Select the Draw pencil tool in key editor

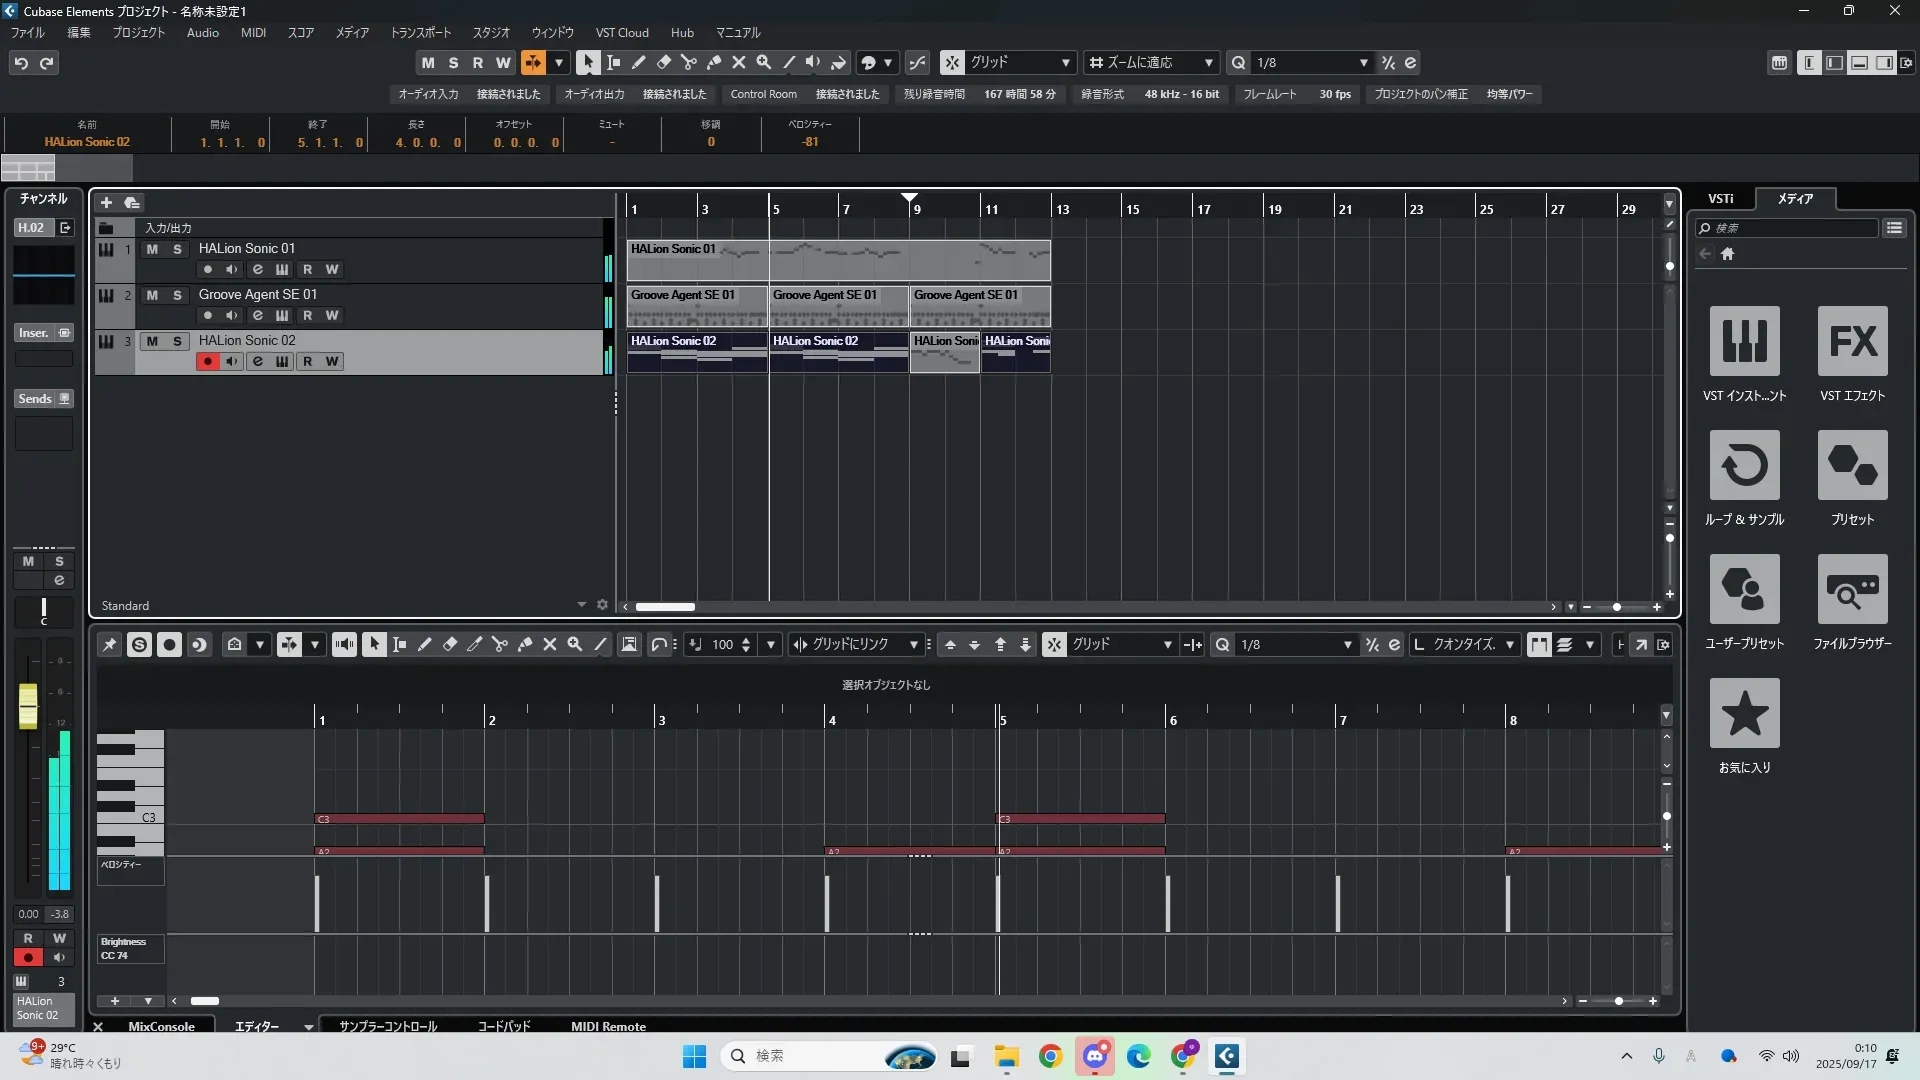coord(425,645)
